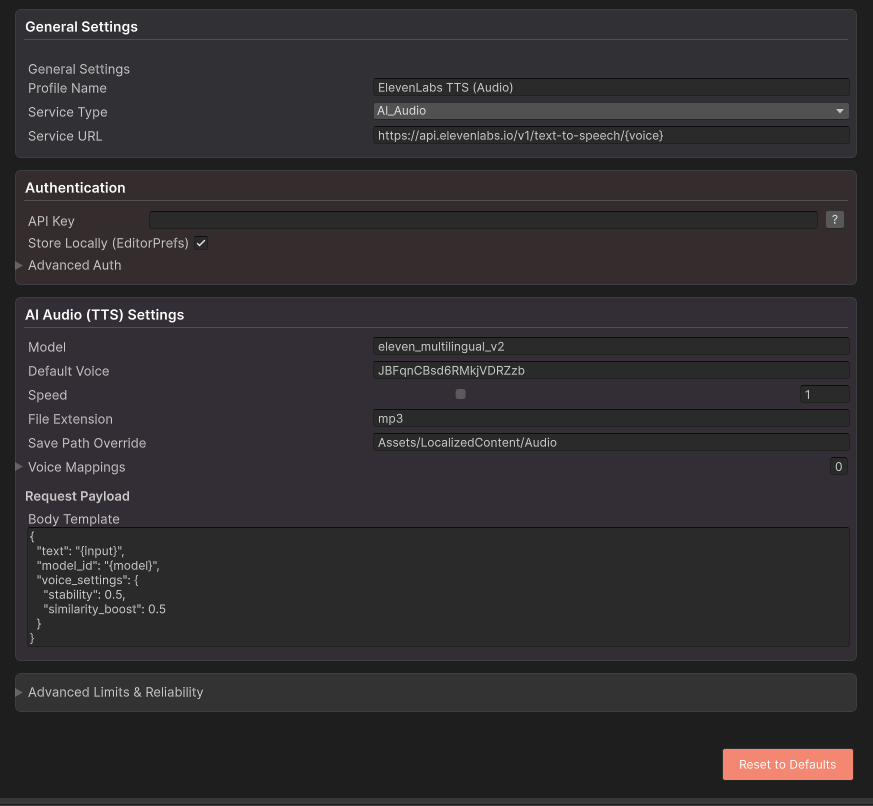Viewport: 873px width, 806px height.
Task: Click the General Settings section header
Action: tap(81, 27)
